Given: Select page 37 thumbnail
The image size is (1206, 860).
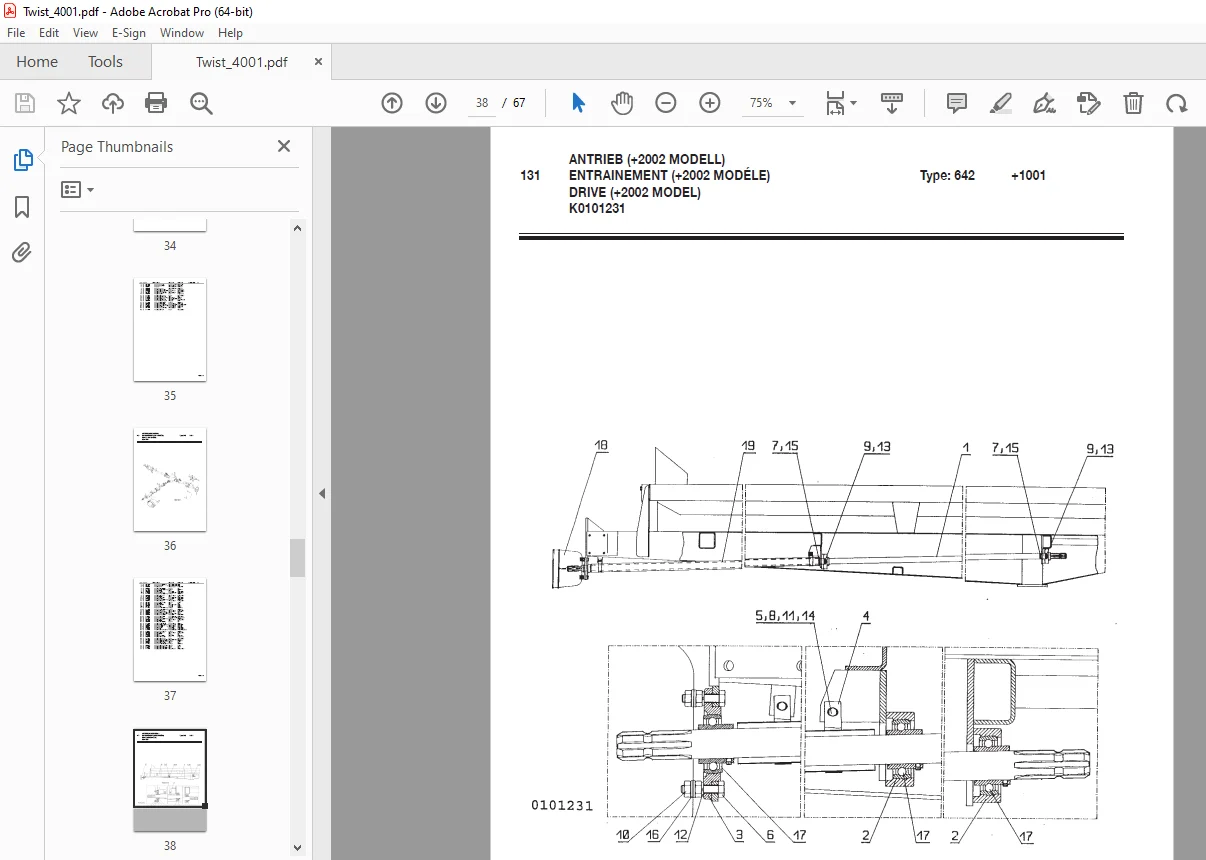Looking at the screenshot, I should (x=170, y=630).
